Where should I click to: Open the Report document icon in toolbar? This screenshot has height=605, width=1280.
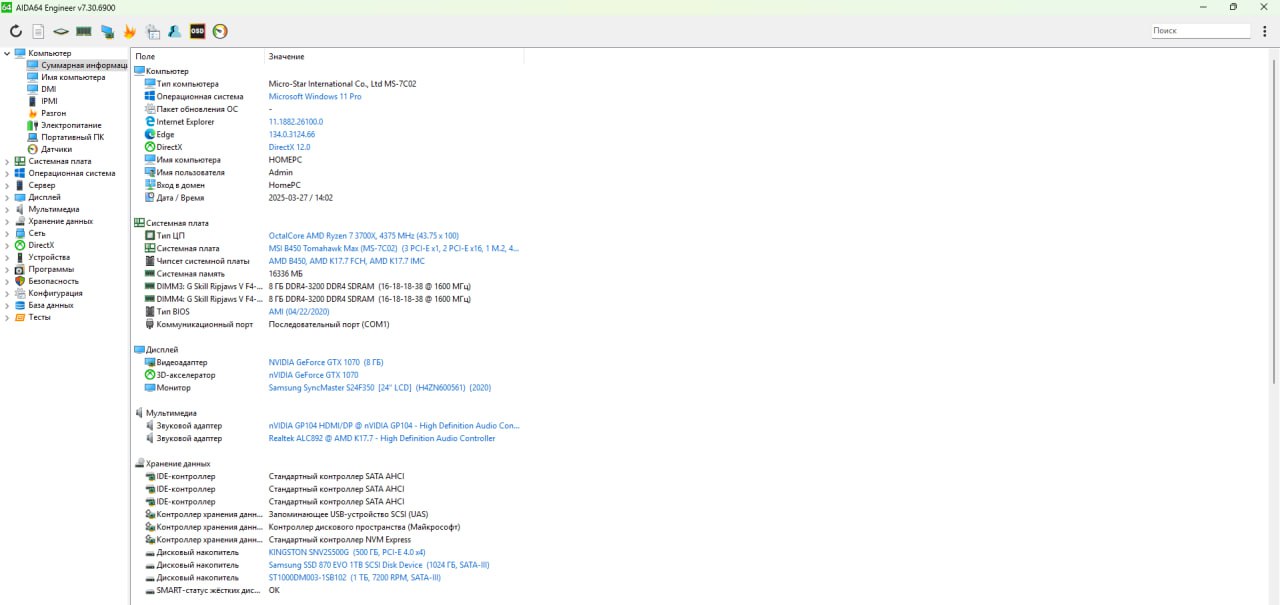coord(38,31)
